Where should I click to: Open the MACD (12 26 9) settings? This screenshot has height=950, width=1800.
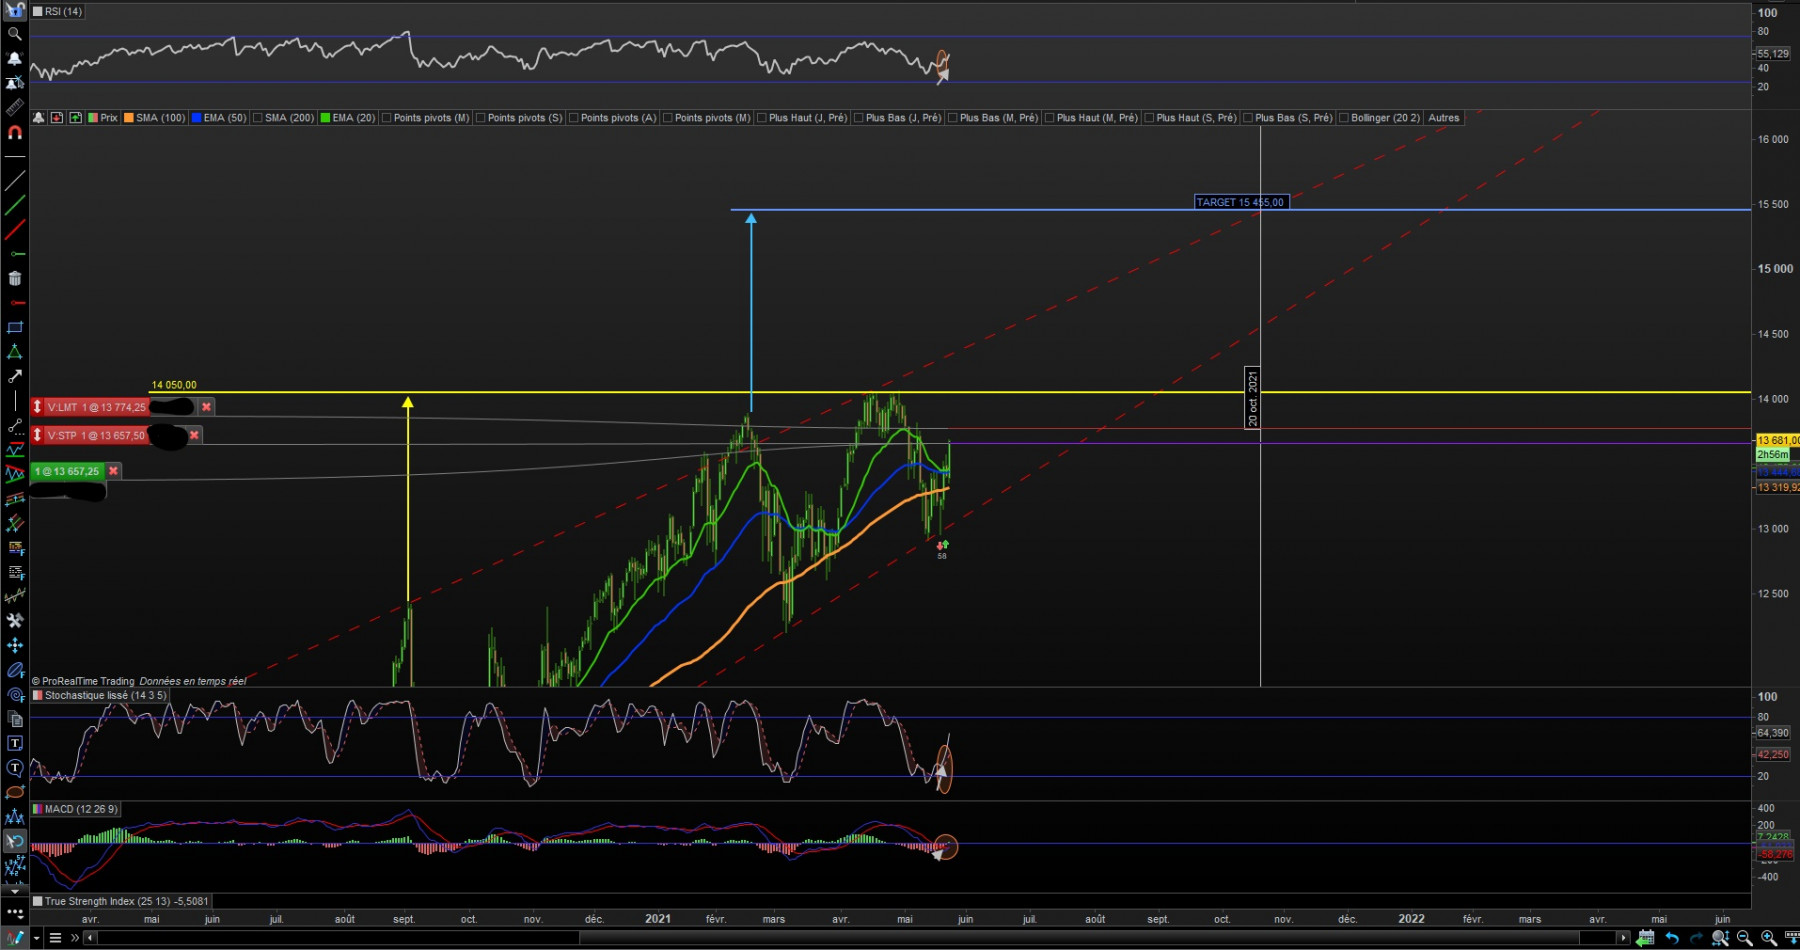click(75, 809)
